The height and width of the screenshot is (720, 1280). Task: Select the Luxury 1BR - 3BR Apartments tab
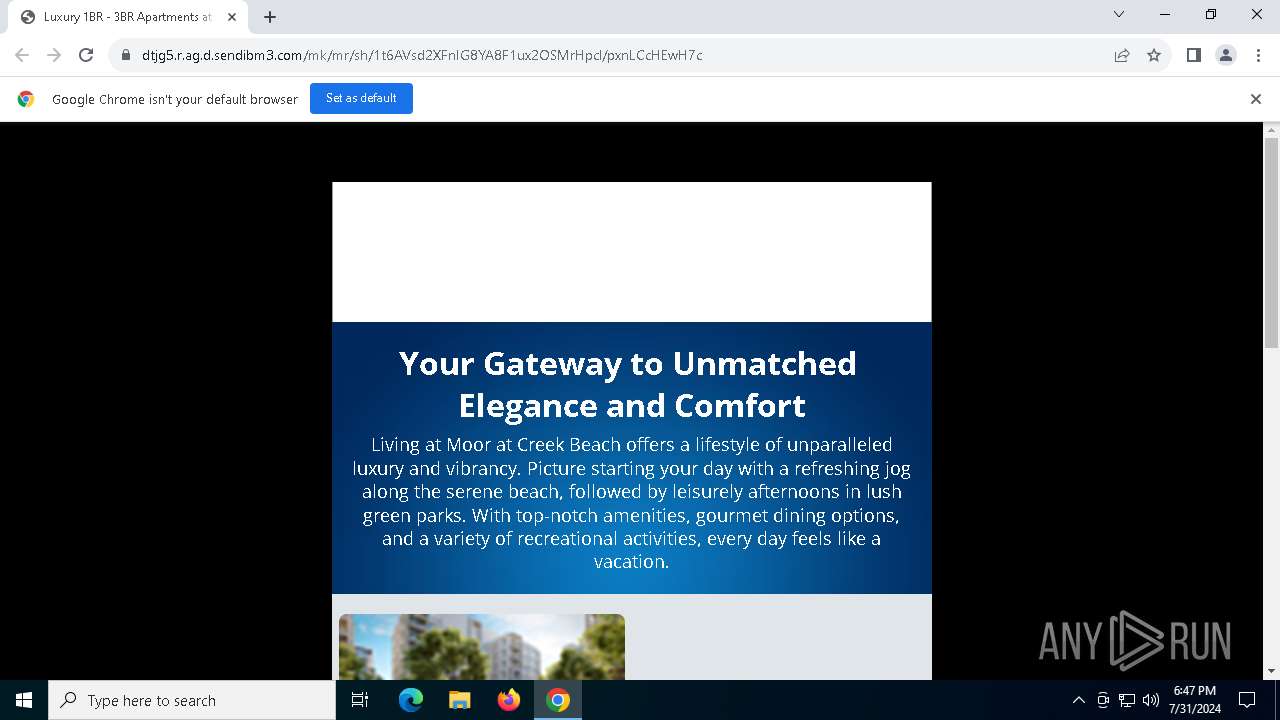pos(128,17)
